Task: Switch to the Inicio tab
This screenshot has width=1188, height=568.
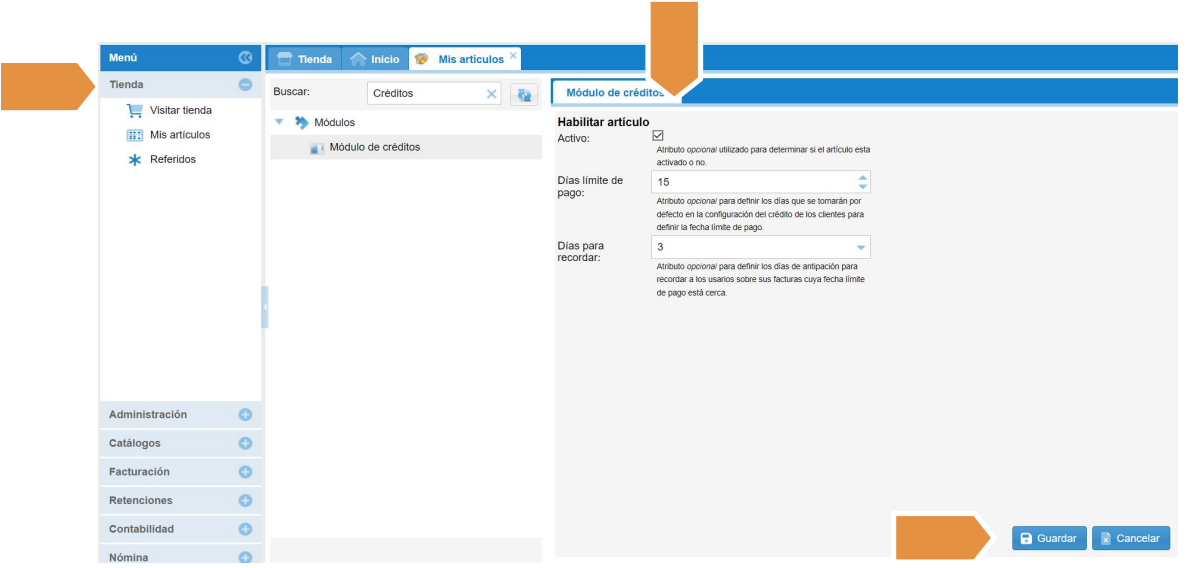Action: click(x=375, y=59)
